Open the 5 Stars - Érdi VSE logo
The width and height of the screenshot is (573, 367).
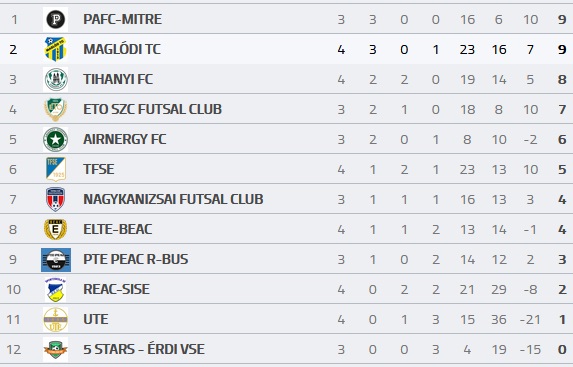point(56,349)
